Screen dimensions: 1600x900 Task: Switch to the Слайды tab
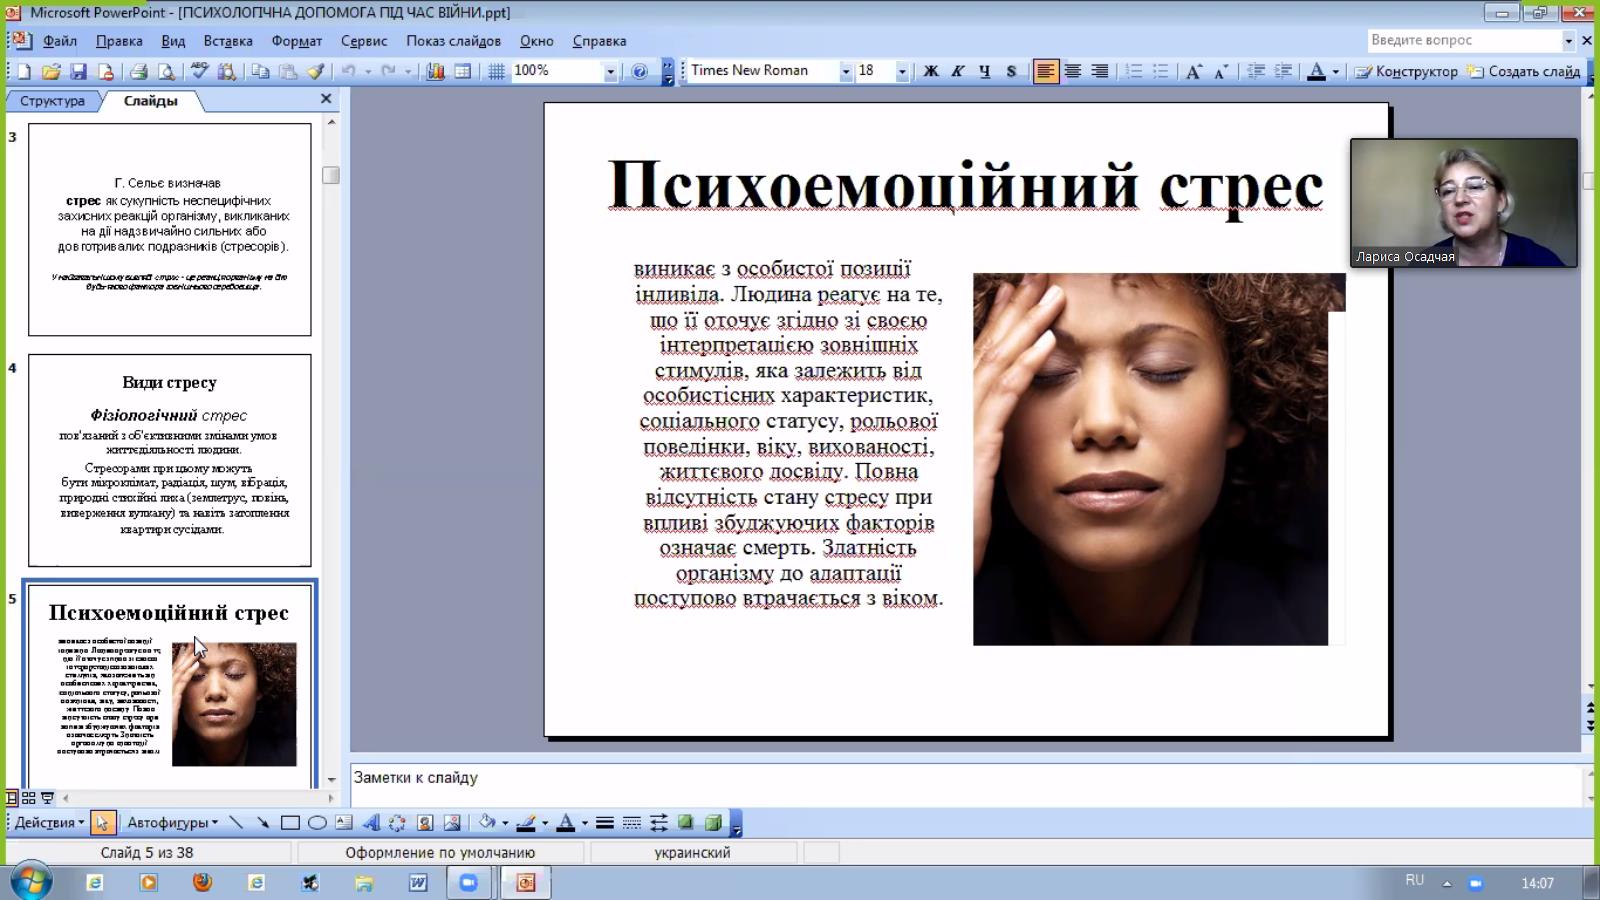pos(151,101)
